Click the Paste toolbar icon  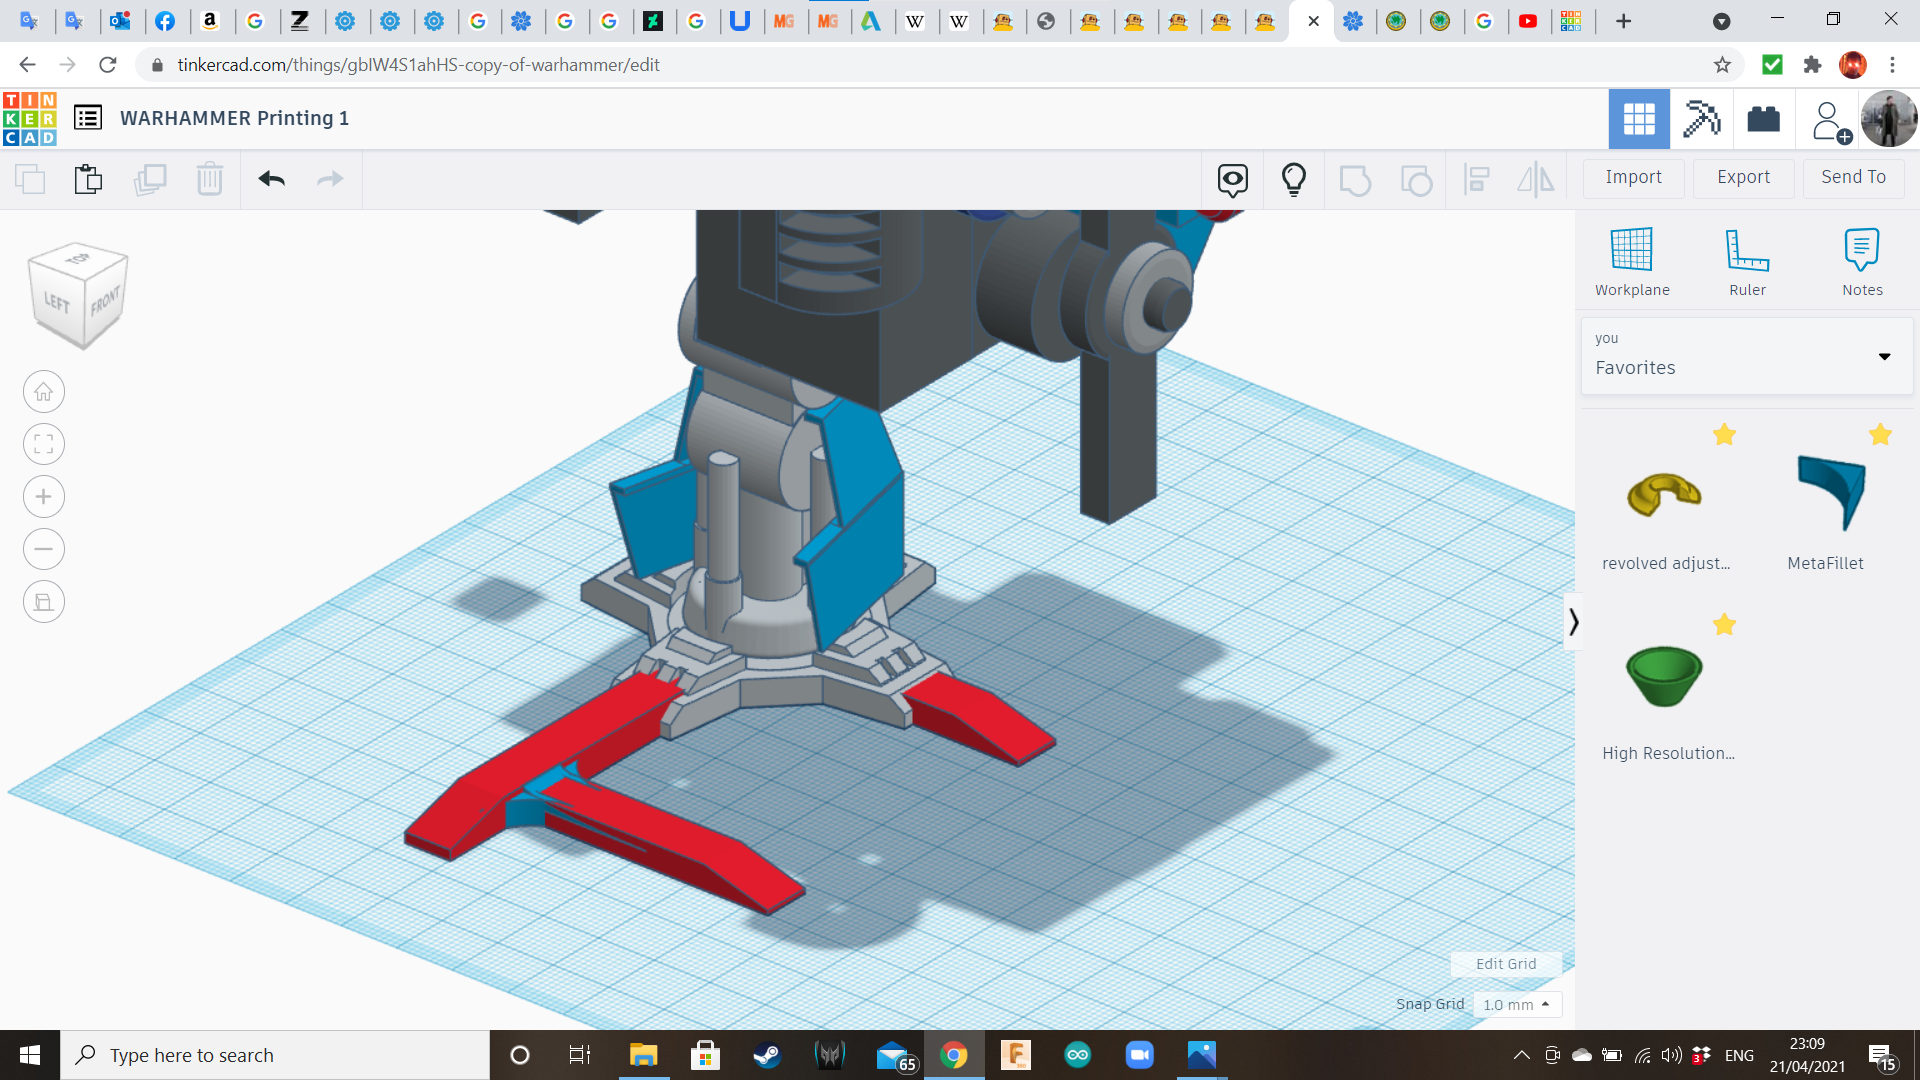click(x=88, y=179)
